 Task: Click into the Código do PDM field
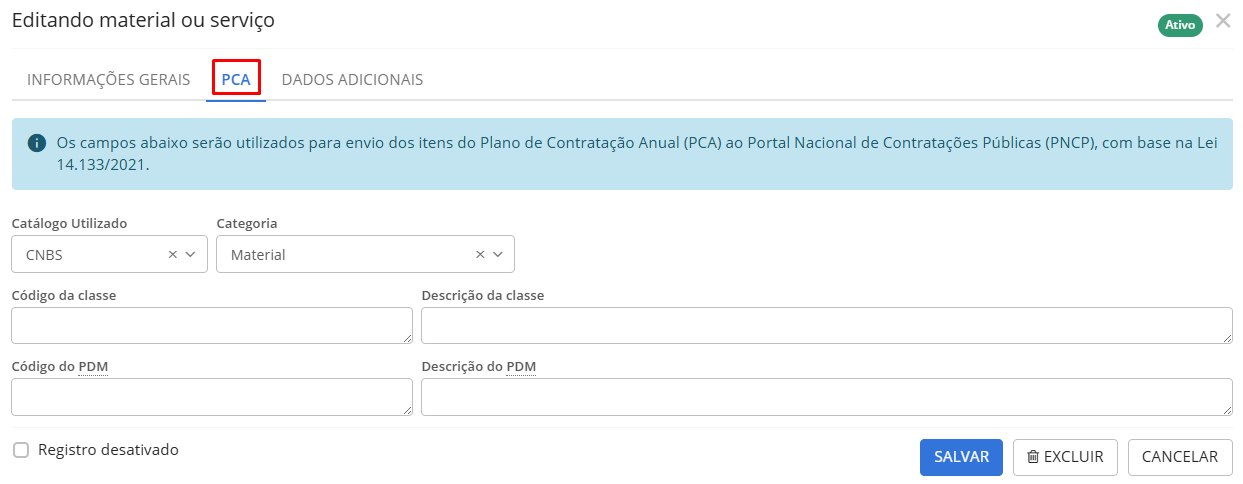point(212,397)
